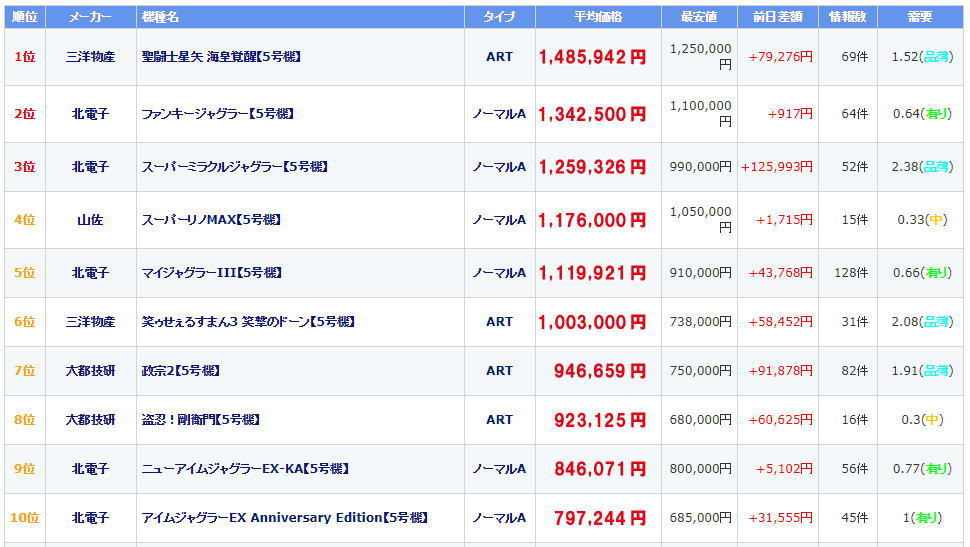Click demand value 0.33(中)
970x547 pixels.
click(x=922, y=220)
